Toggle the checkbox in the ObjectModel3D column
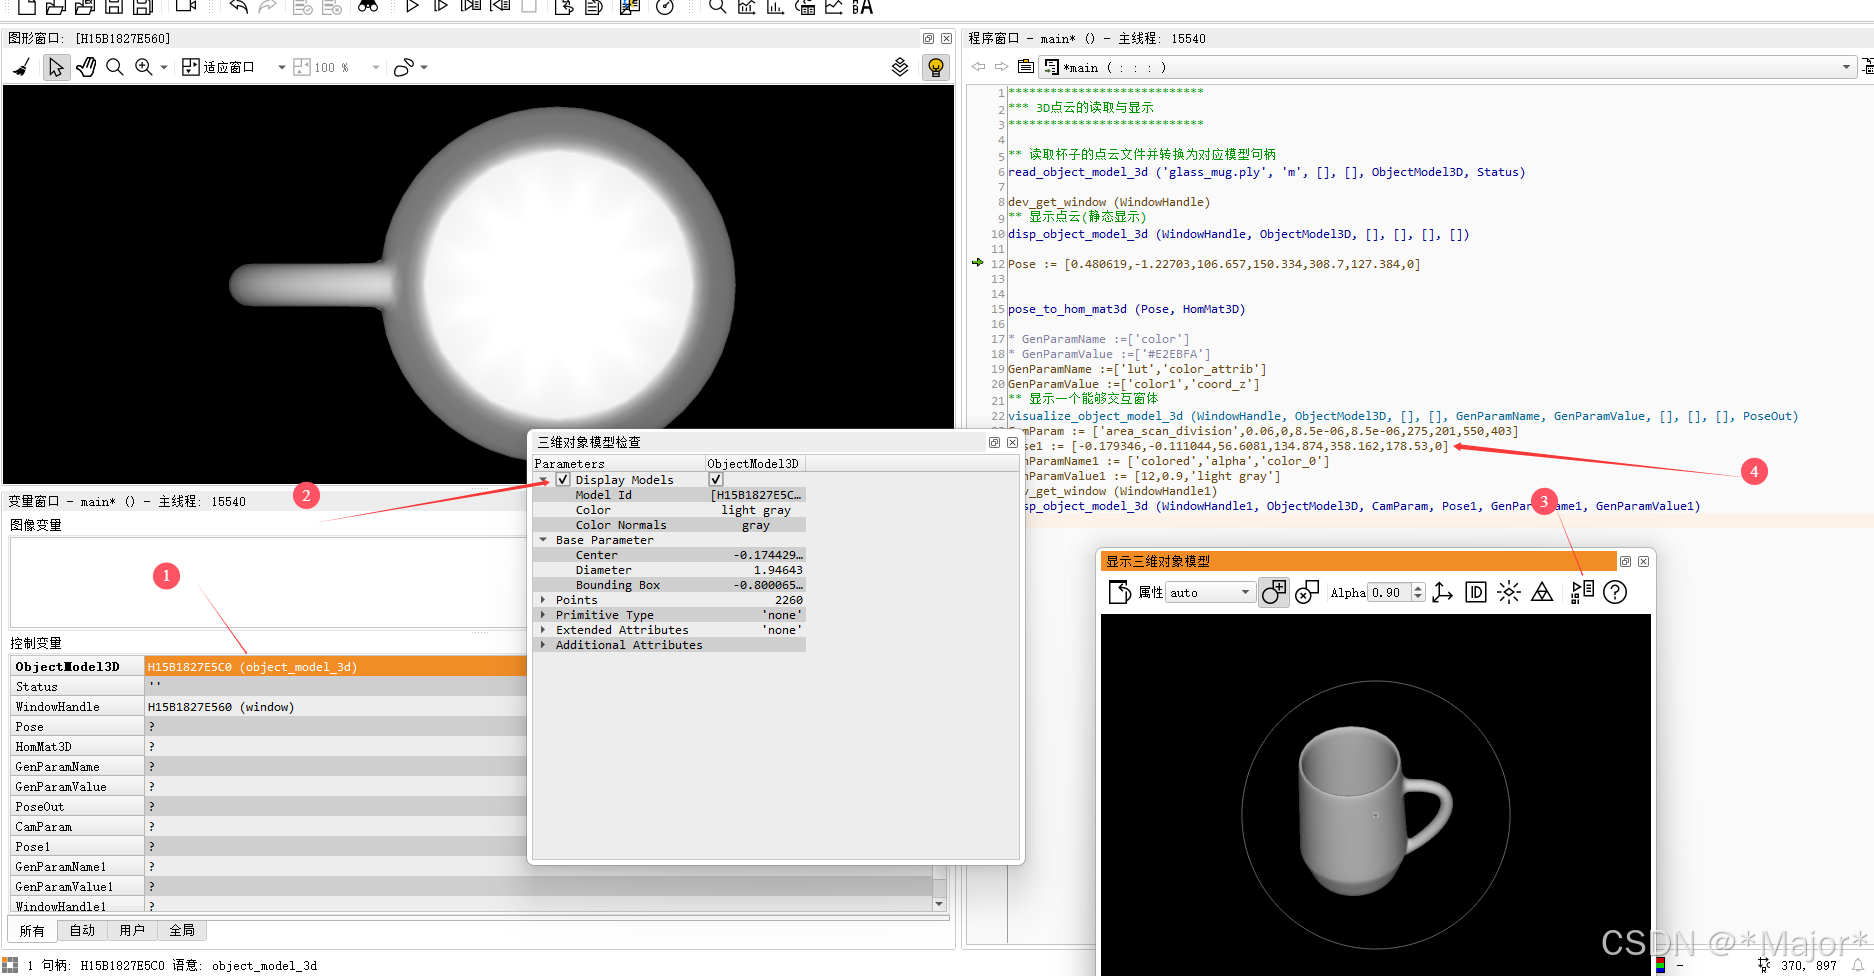Image resolution: width=1874 pixels, height=976 pixels. 716,479
